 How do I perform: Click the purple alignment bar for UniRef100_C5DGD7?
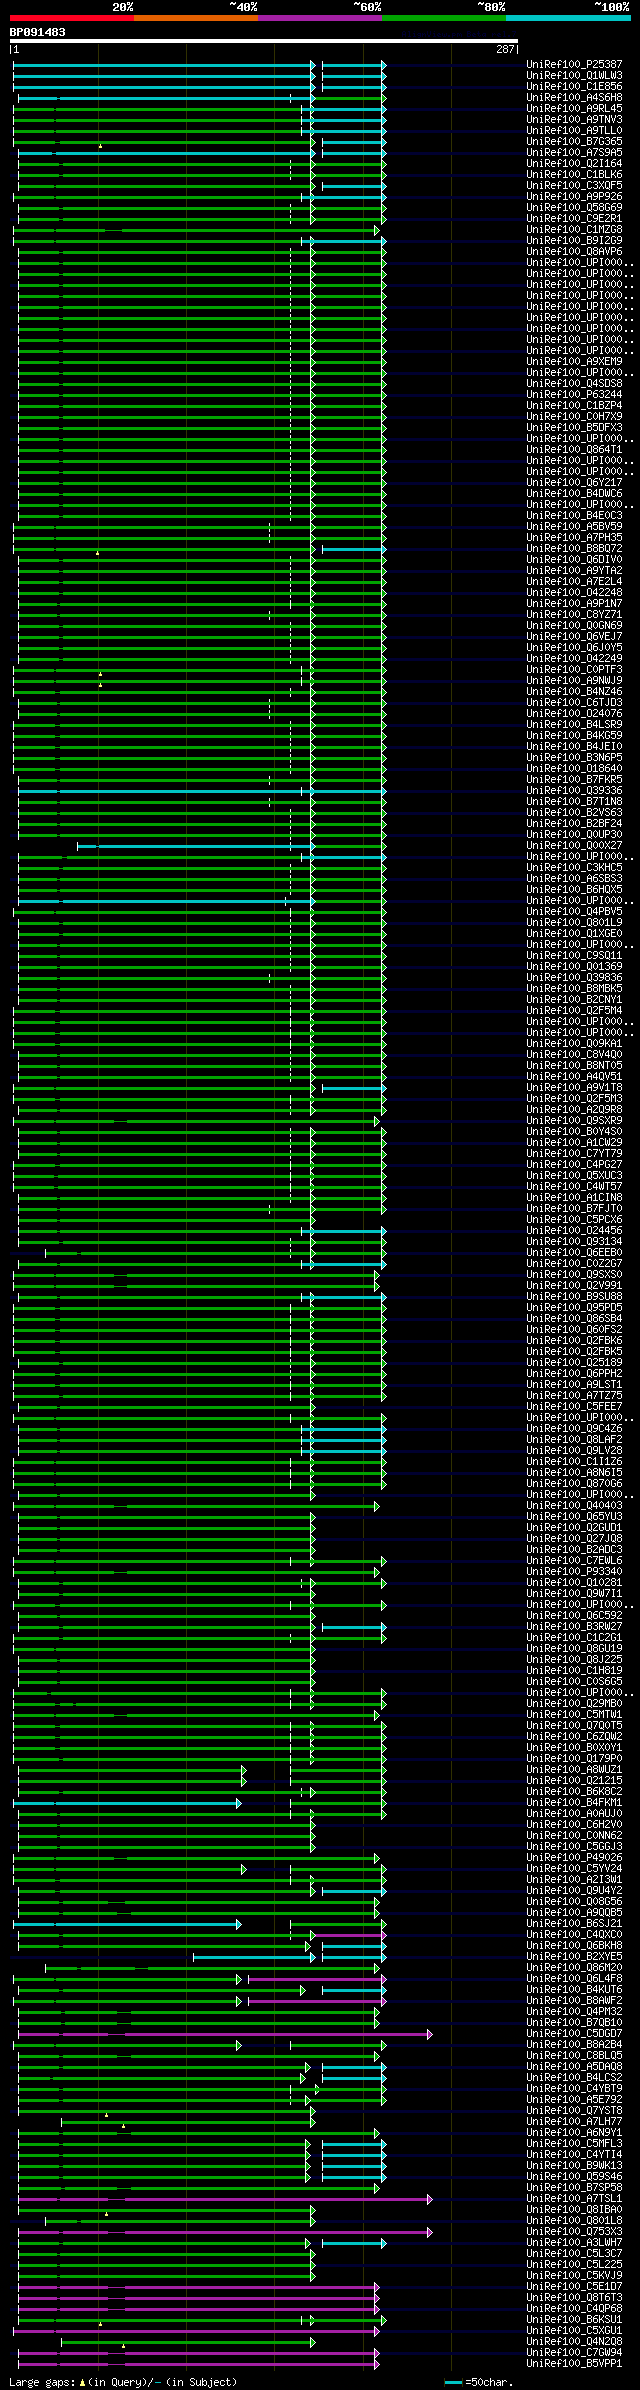click(x=225, y=2034)
